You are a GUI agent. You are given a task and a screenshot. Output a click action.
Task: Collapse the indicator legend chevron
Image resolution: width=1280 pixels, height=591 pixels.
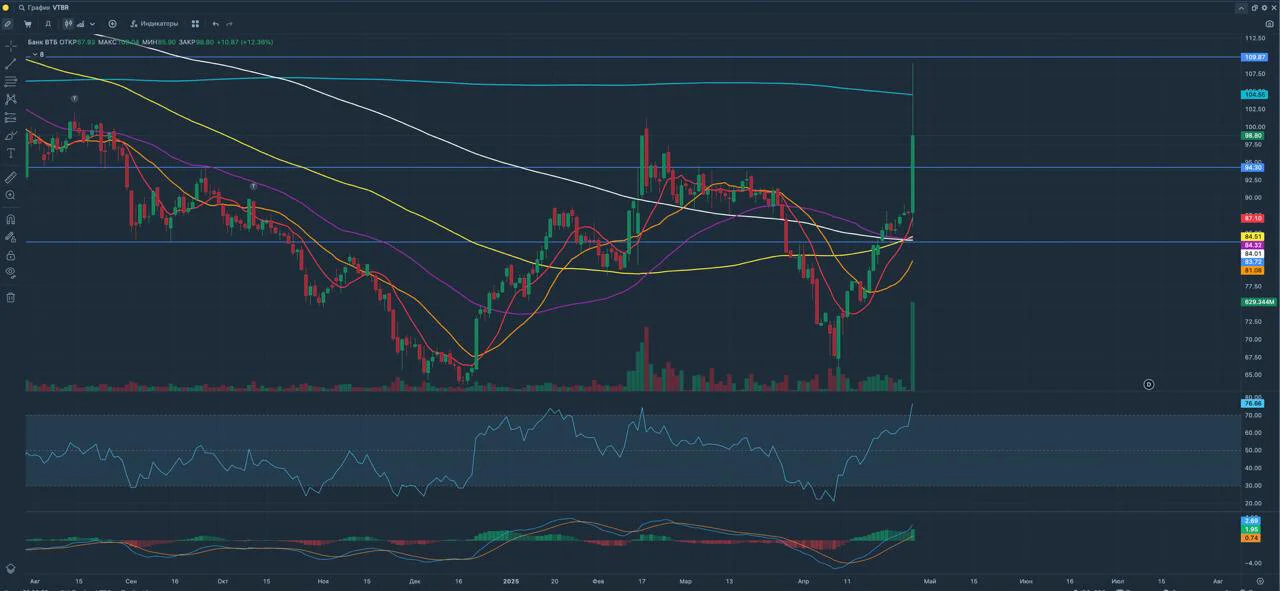click(x=35, y=54)
